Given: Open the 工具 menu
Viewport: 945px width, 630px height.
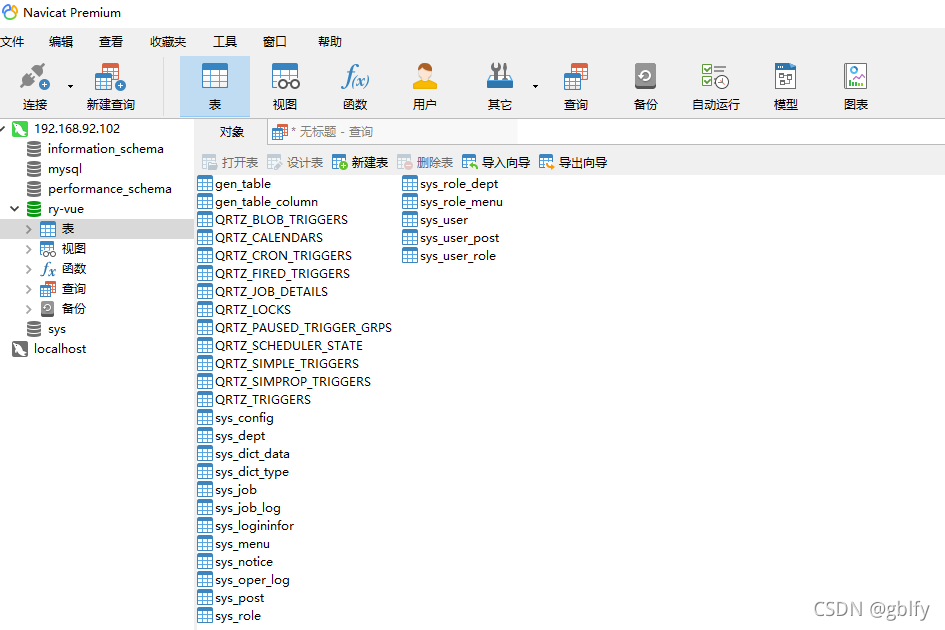Looking at the screenshot, I should point(225,42).
